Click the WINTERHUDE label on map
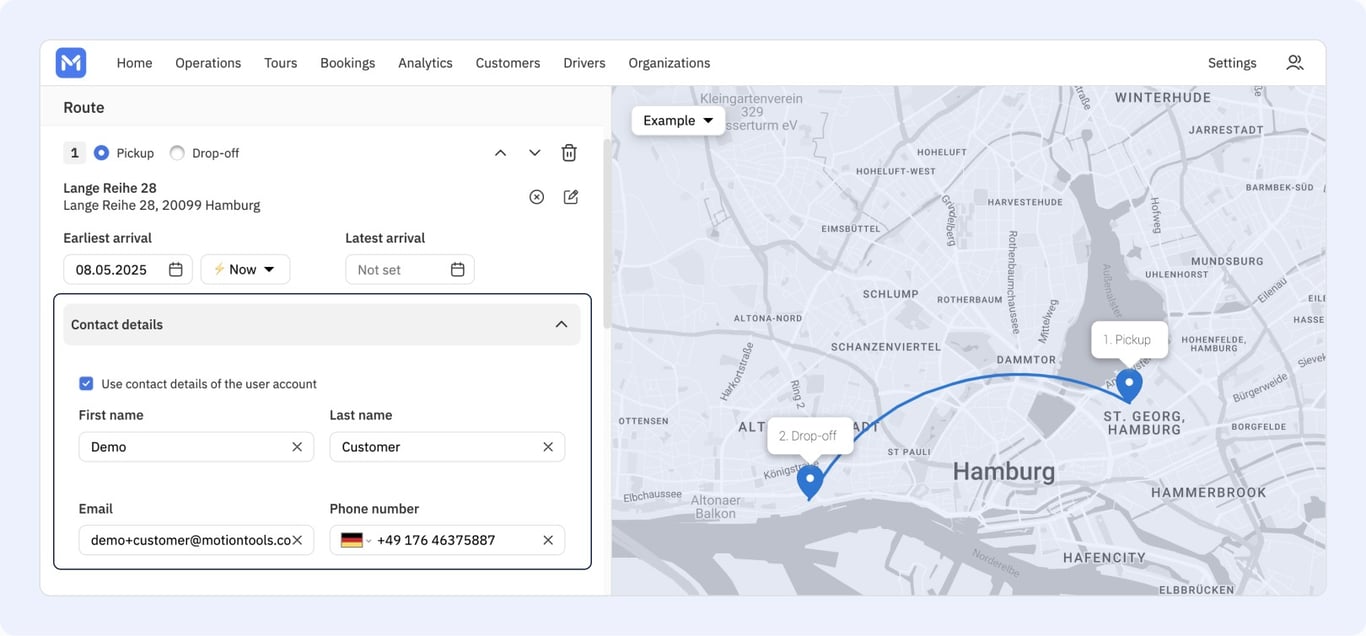Viewport: 1366px width, 636px height. (1163, 98)
